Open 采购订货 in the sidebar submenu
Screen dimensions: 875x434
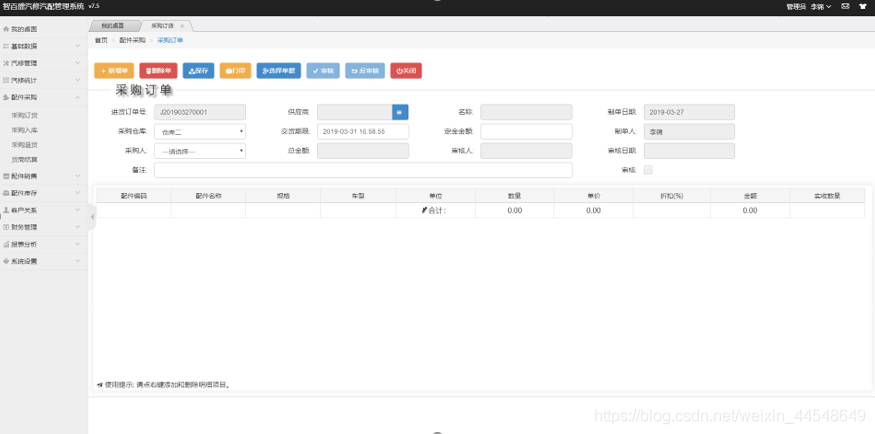pos(25,115)
